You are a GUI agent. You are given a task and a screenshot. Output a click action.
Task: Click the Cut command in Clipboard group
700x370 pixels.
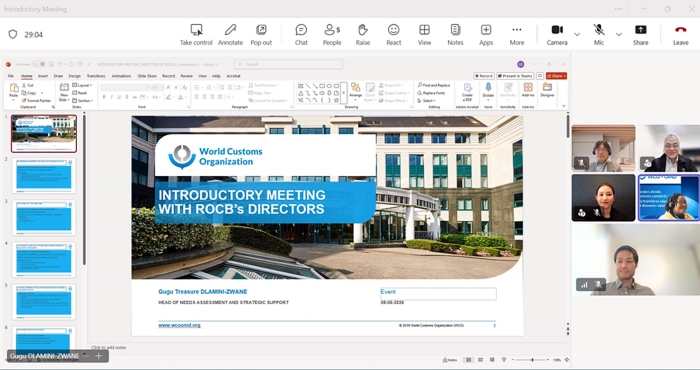[28, 85]
